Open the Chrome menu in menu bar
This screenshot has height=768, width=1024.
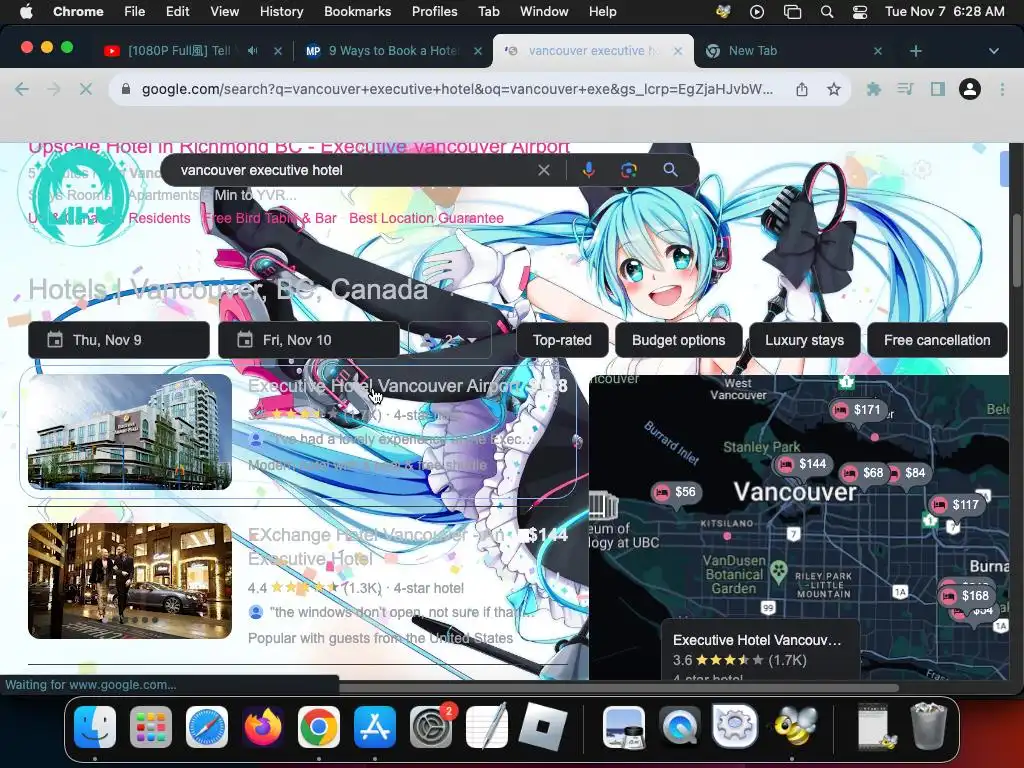[78, 12]
